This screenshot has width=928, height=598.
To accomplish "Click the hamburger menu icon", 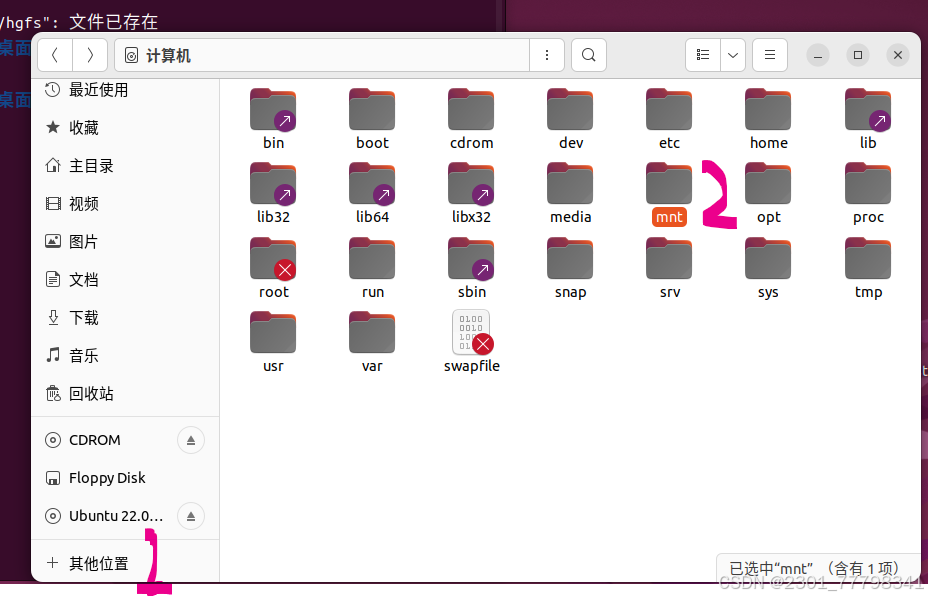I will (x=769, y=55).
